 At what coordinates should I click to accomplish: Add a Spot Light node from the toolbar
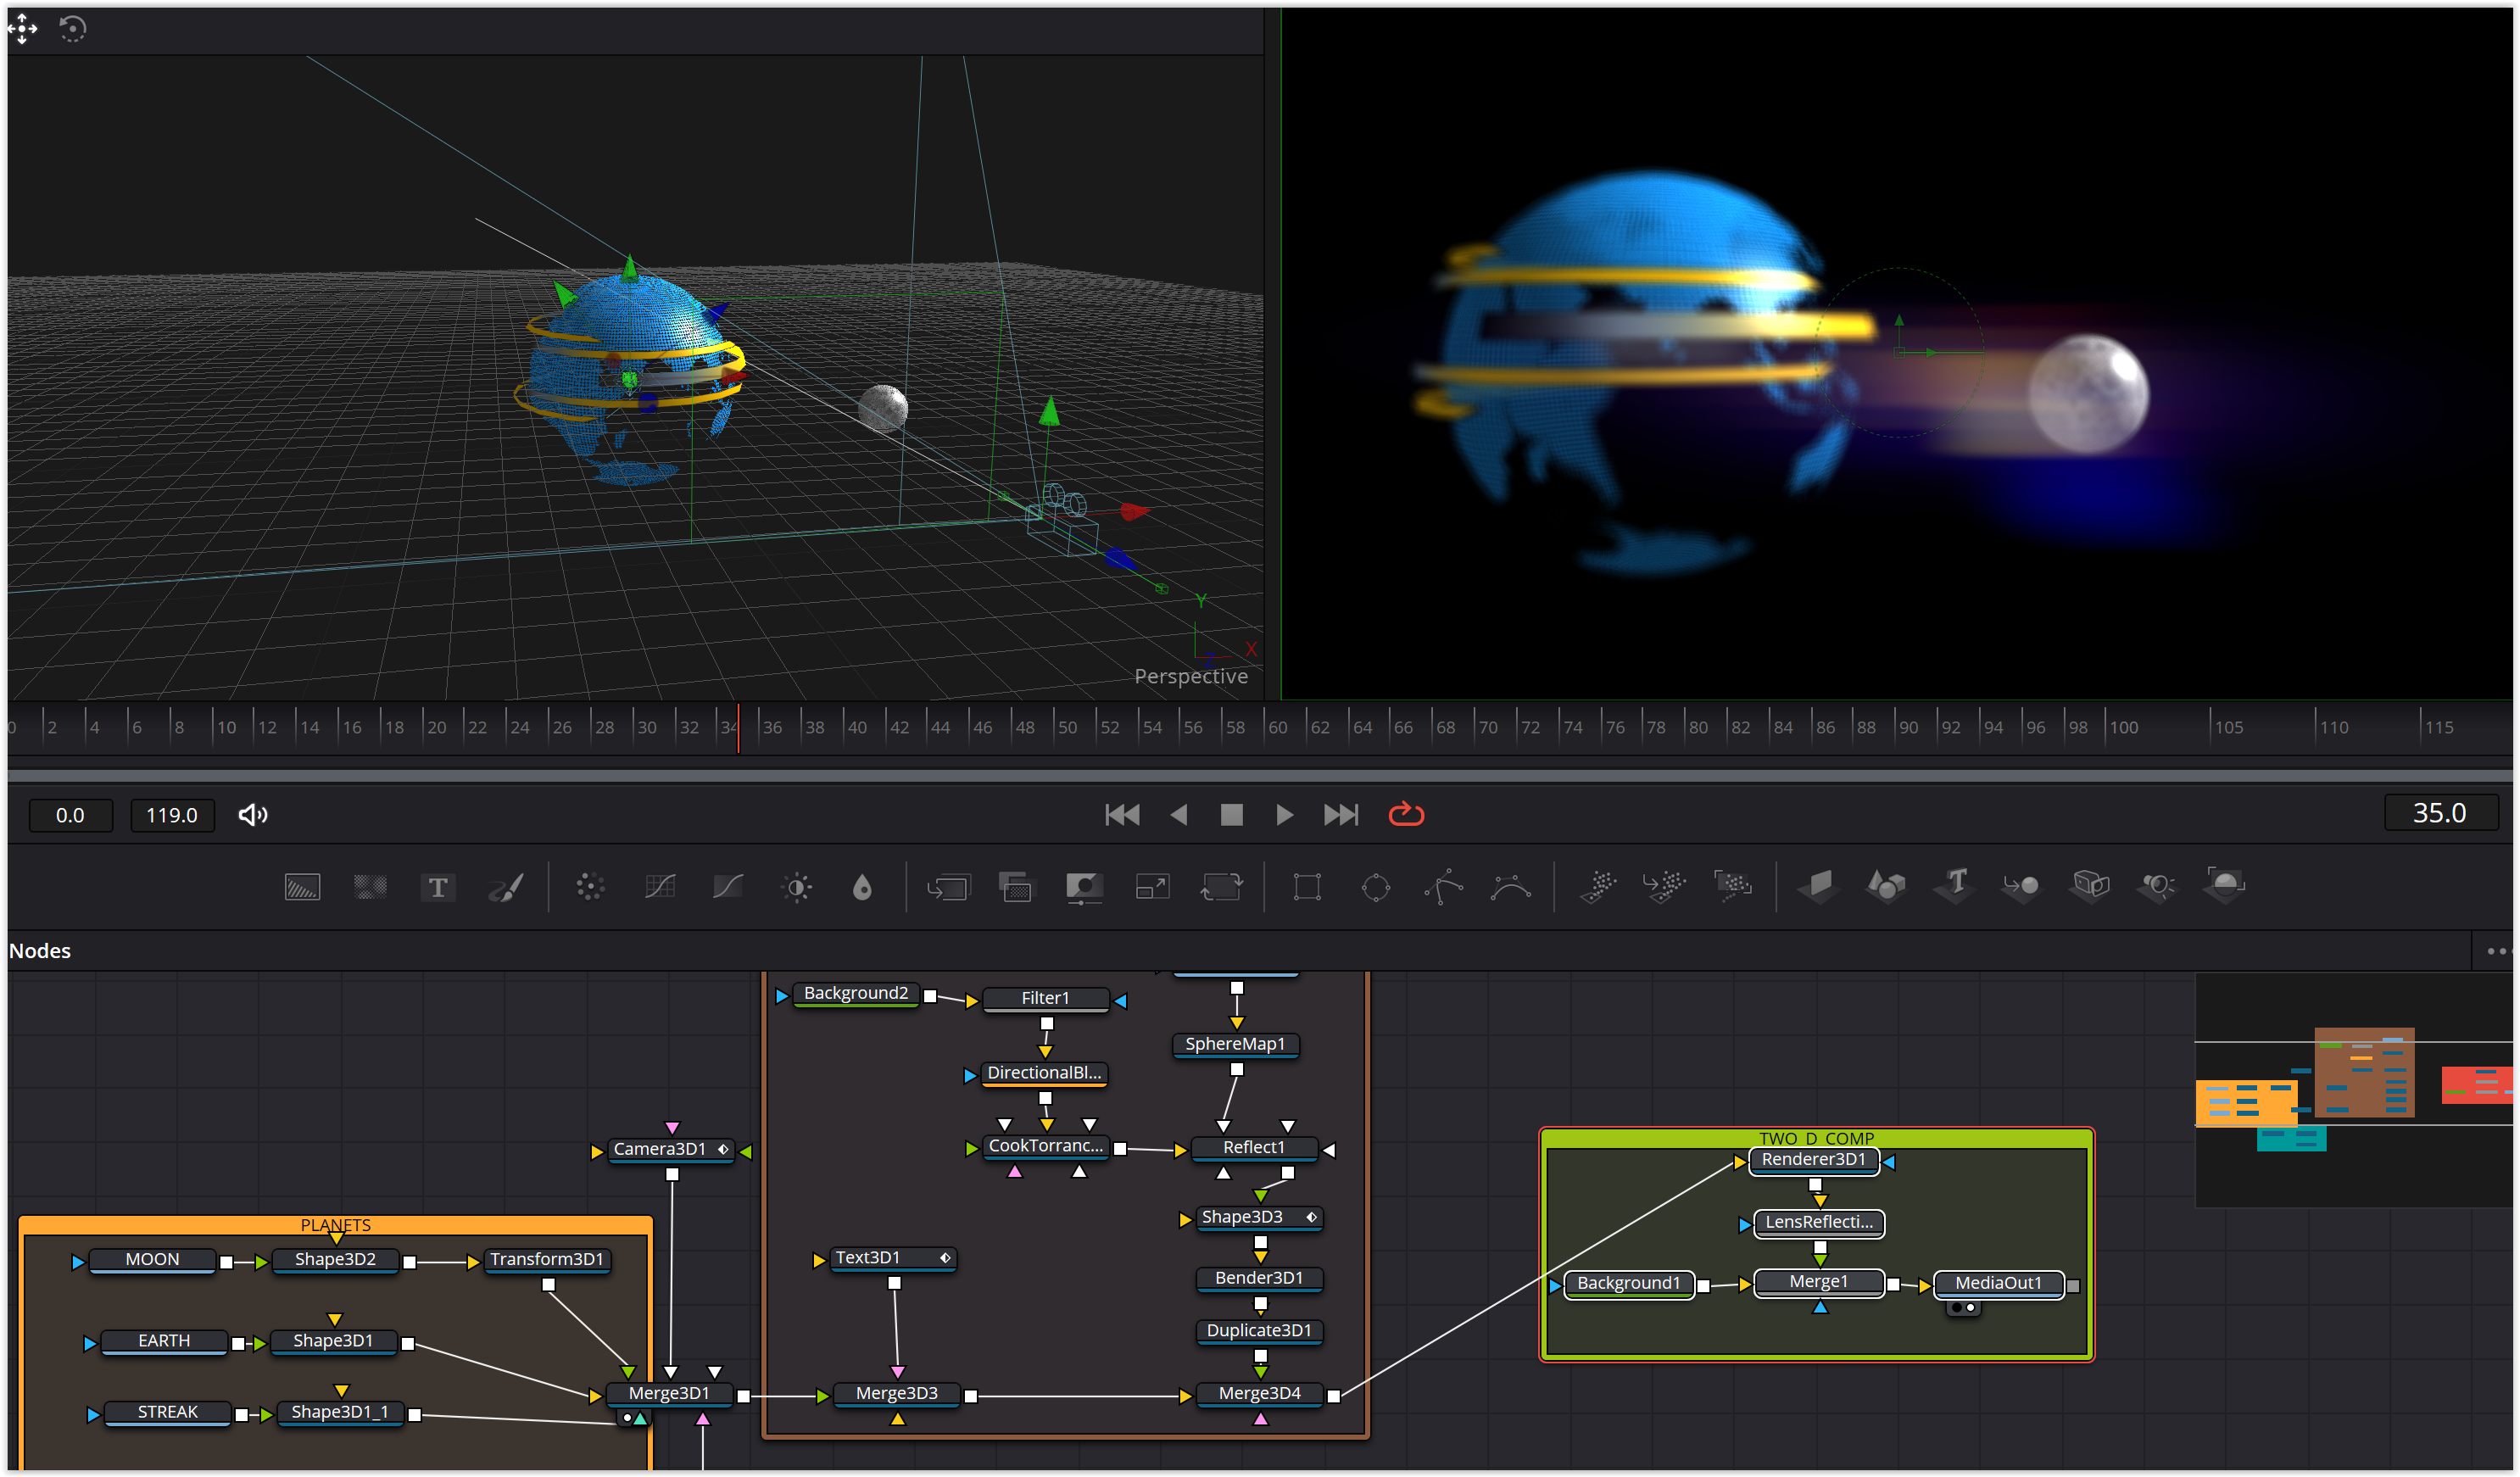(2157, 887)
